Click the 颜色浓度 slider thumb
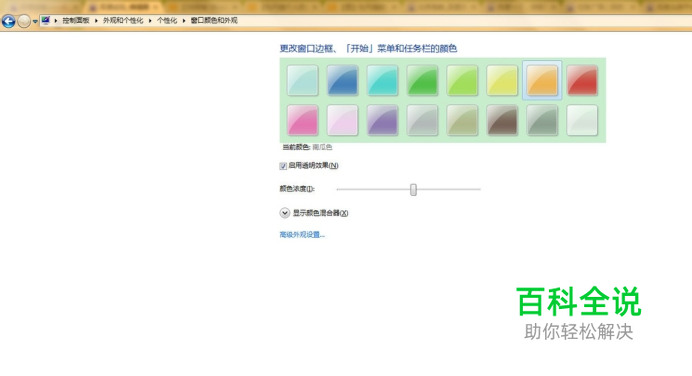692x376 pixels. pyautogui.click(x=413, y=190)
